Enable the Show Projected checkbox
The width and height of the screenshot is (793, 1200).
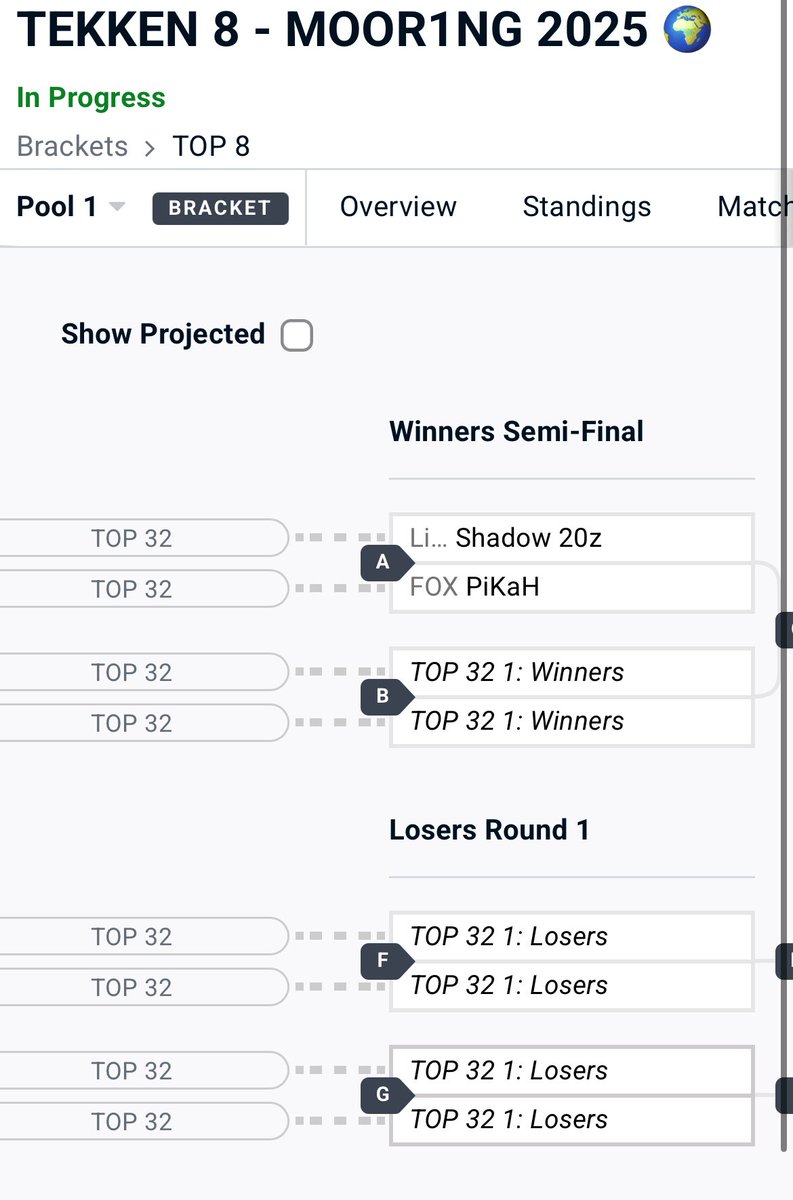click(x=297, y=335)
